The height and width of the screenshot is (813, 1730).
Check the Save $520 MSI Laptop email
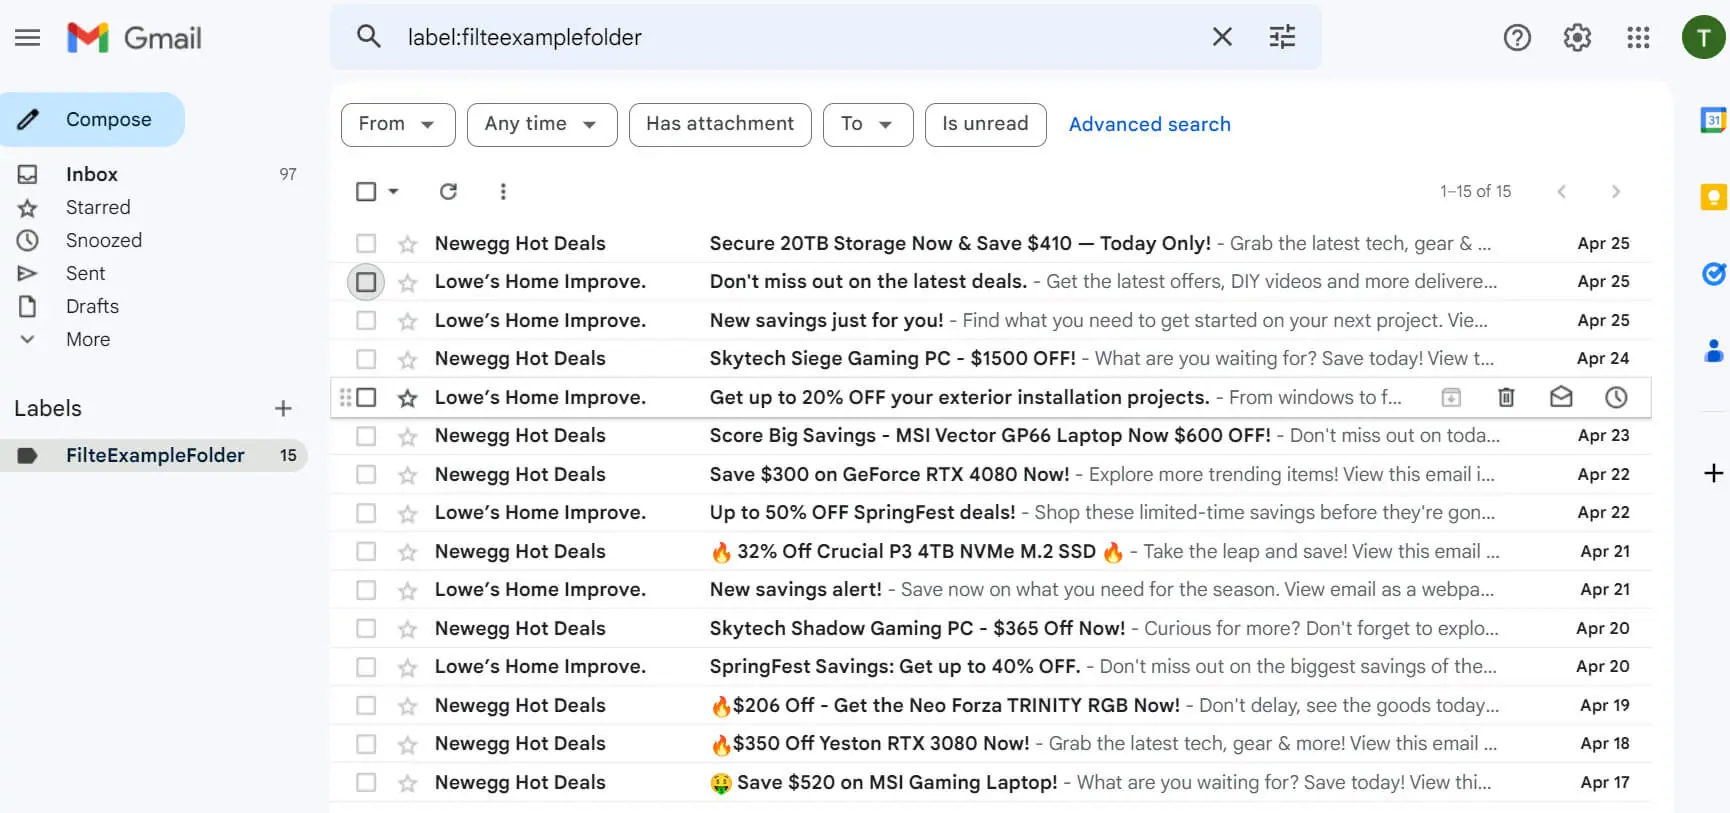pos(366,783)
